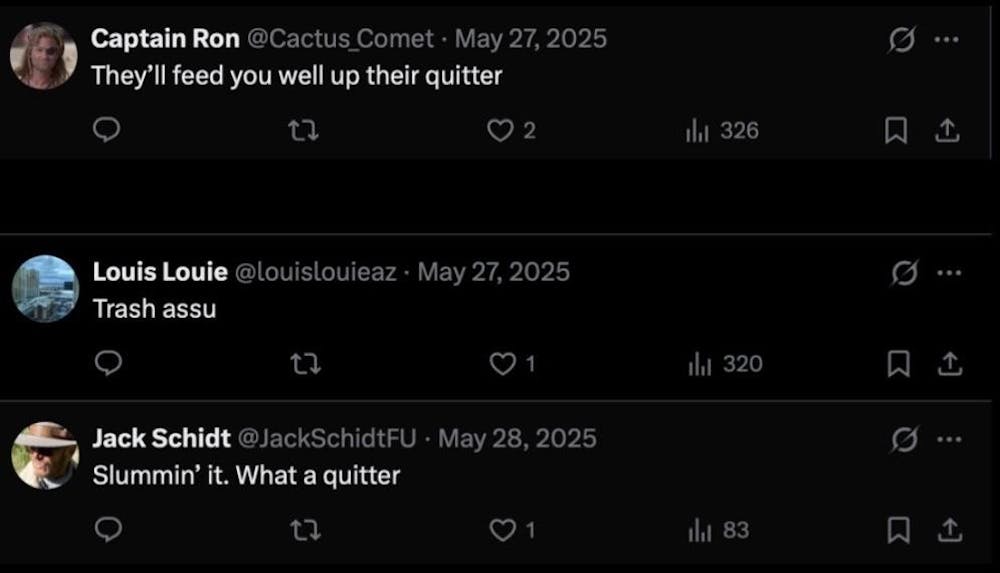Click the May 28, 2025 timestamp
This screenshot has width=1000, height=573.
(517, 438)
